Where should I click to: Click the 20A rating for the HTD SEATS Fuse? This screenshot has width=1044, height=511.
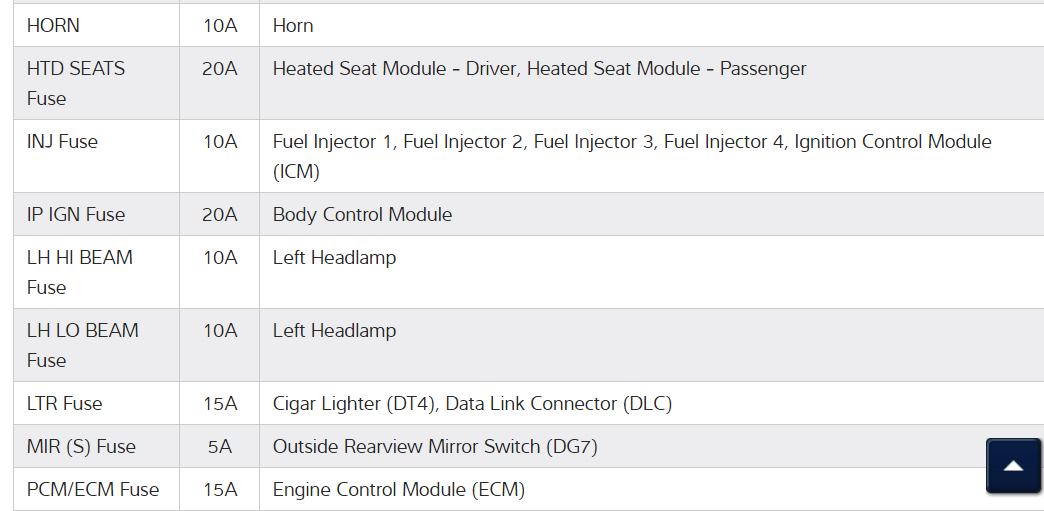(x=219, y=69)
